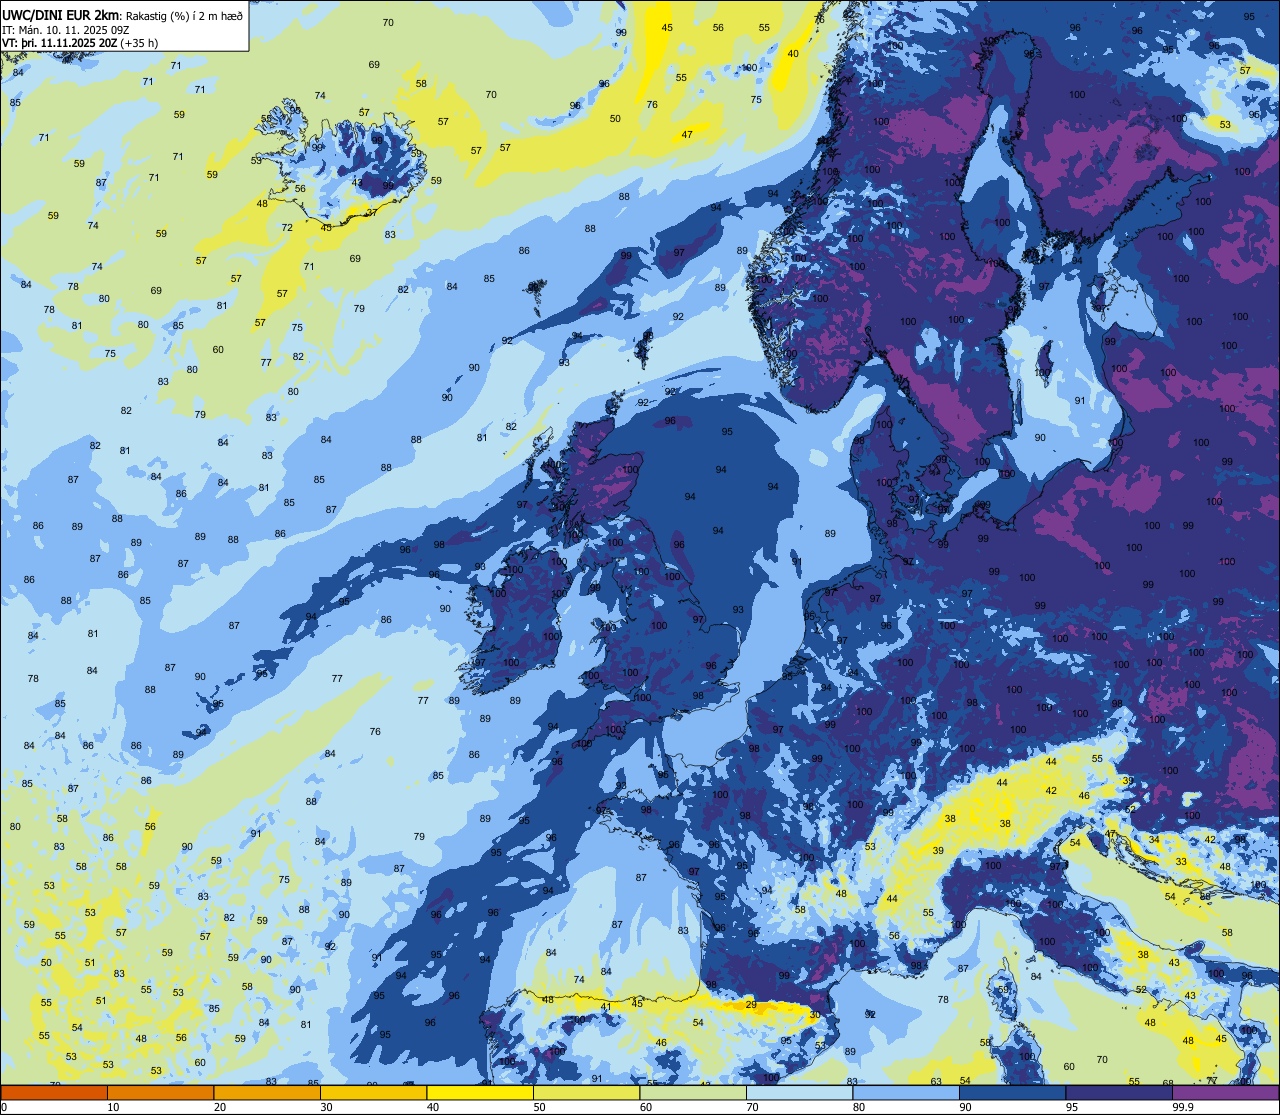Click the legend scale label 95
Screen dimensions: 1280x1115
tap(1072, 1107)
